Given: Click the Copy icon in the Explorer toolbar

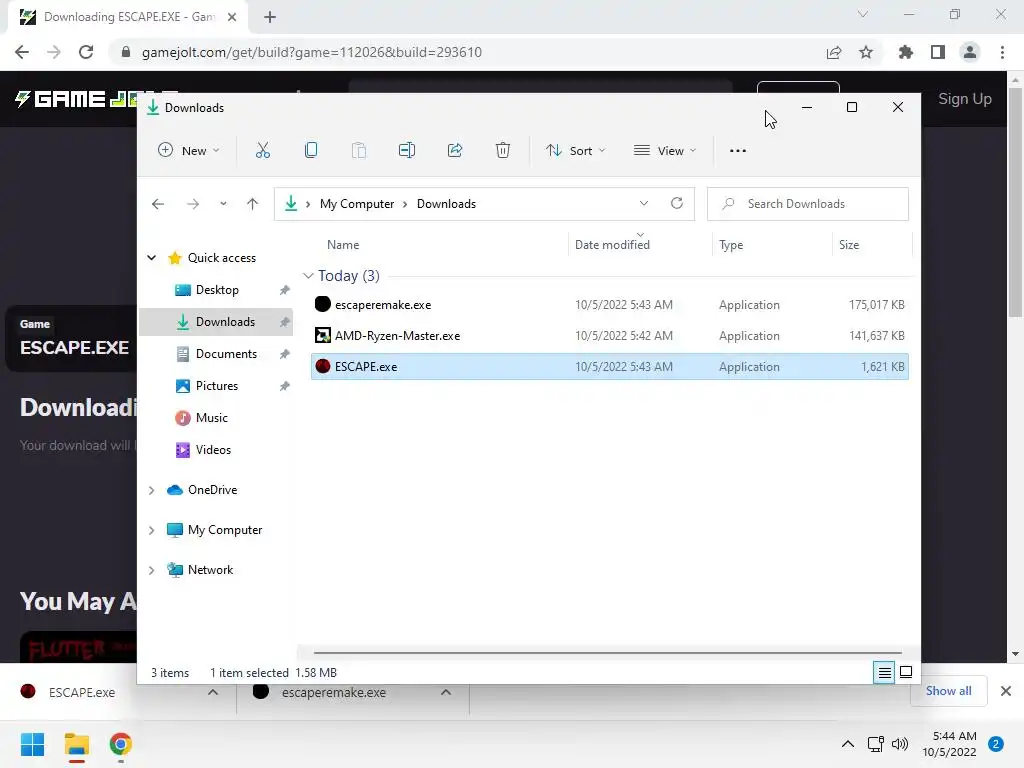Looking at the screenshot, I should pyautogui.click(x=311, y=150).
